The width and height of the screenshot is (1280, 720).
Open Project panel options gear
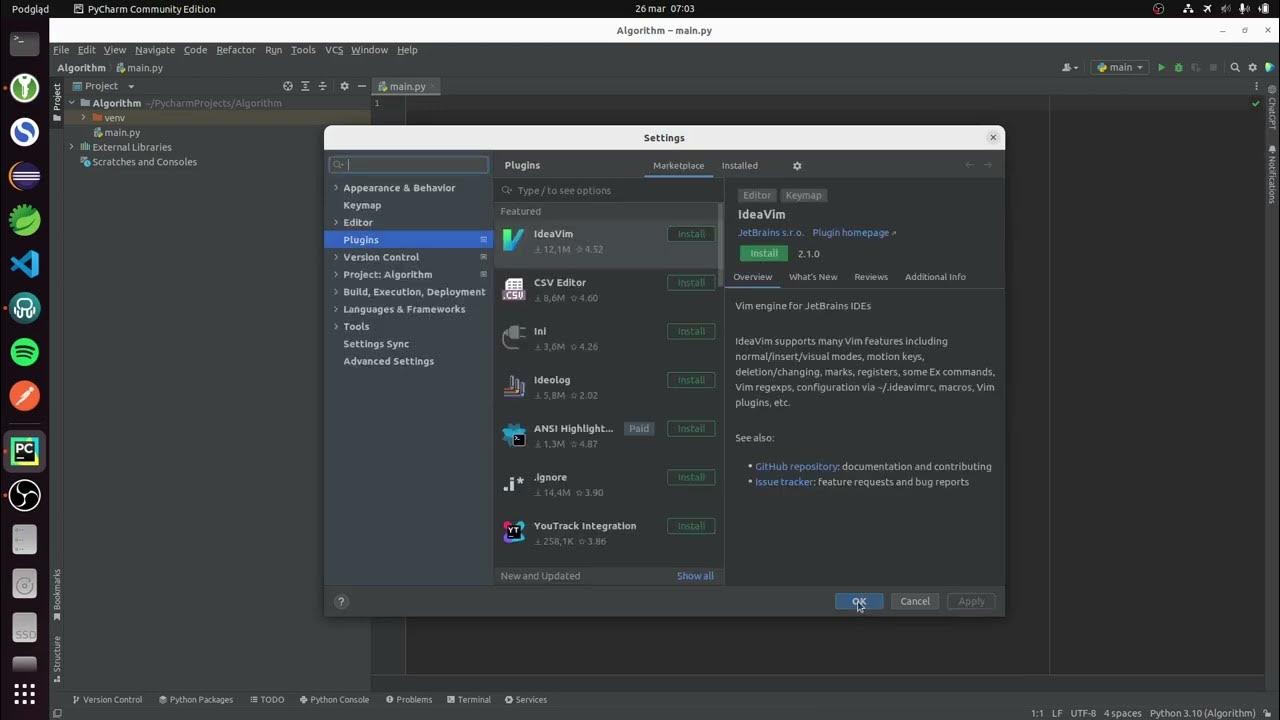[x=345, y=86]
